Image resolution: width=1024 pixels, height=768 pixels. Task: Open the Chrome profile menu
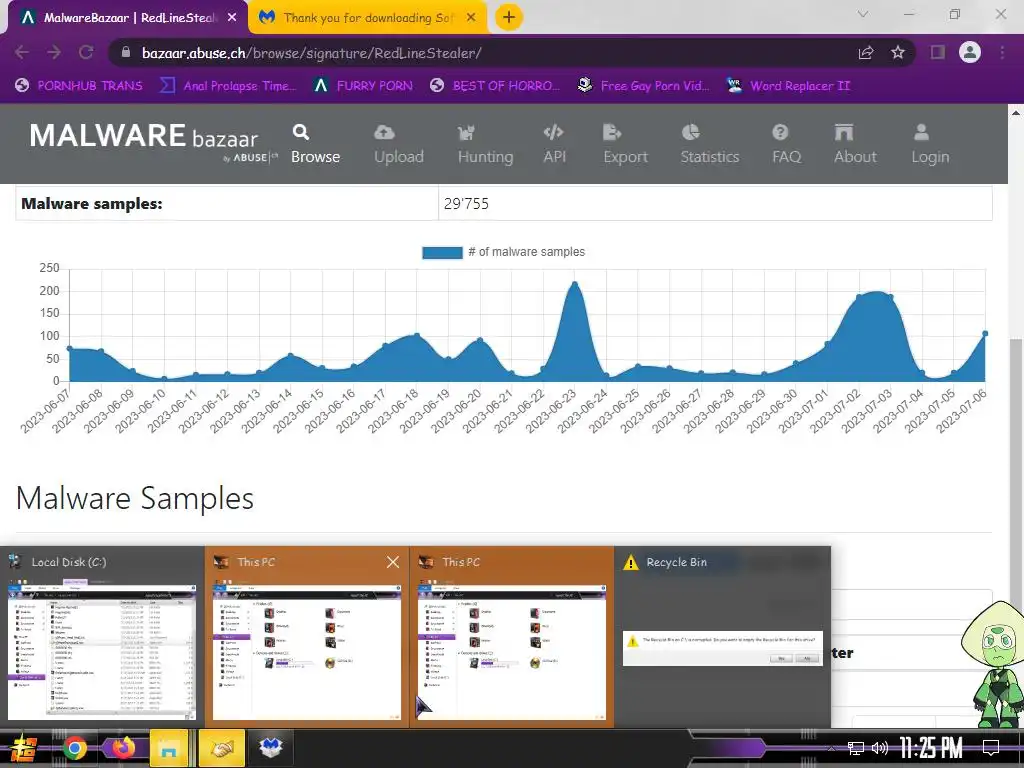(970, 52)
